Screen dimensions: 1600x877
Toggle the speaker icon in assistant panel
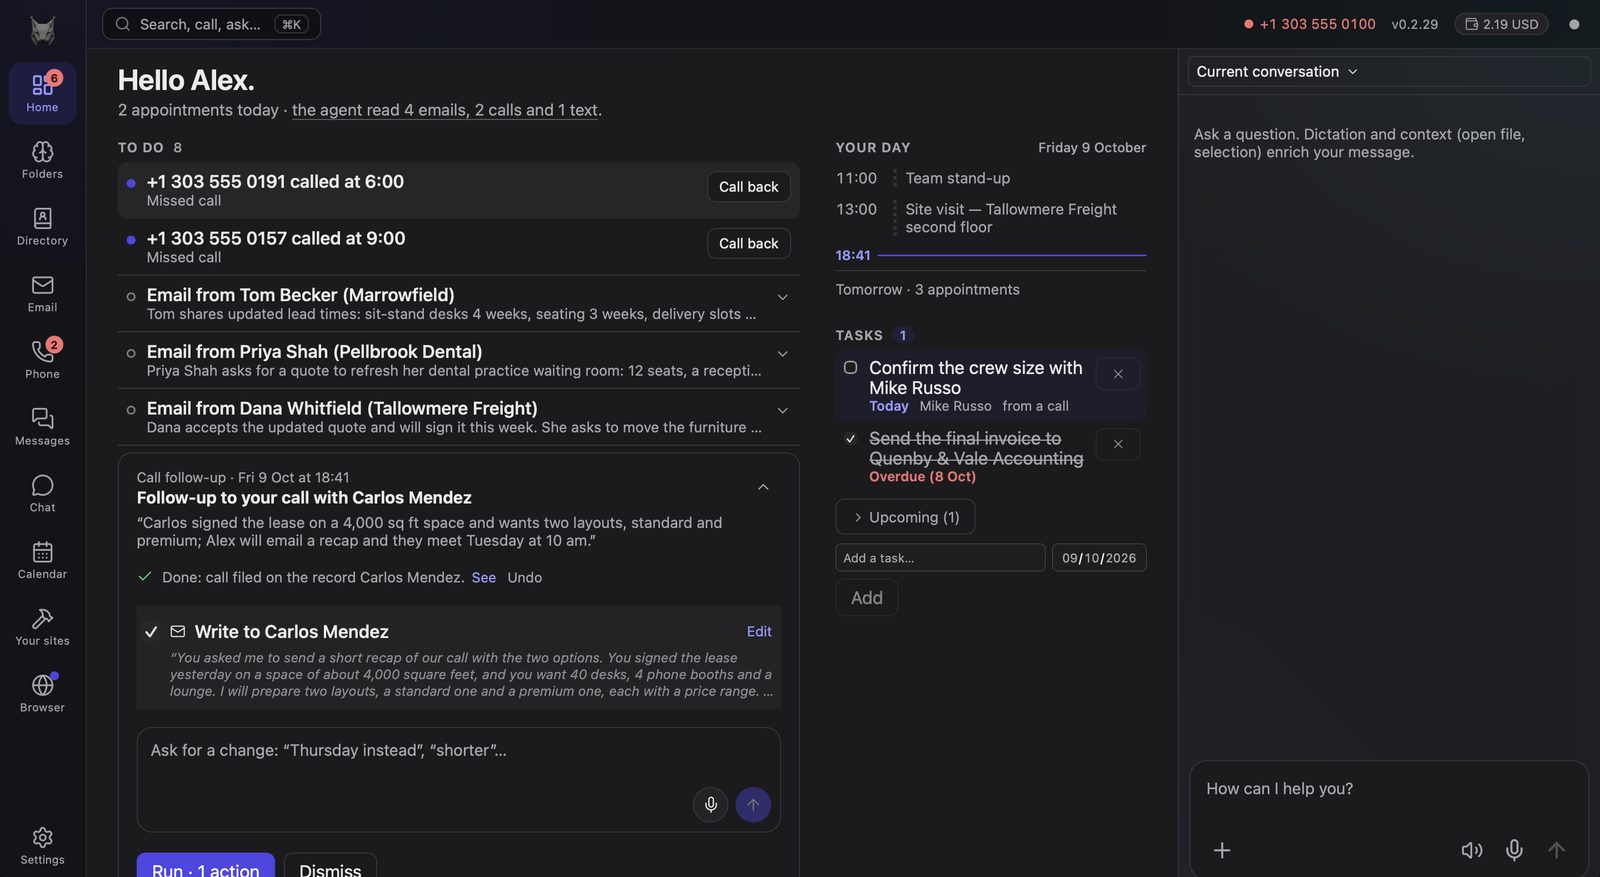1472,850
